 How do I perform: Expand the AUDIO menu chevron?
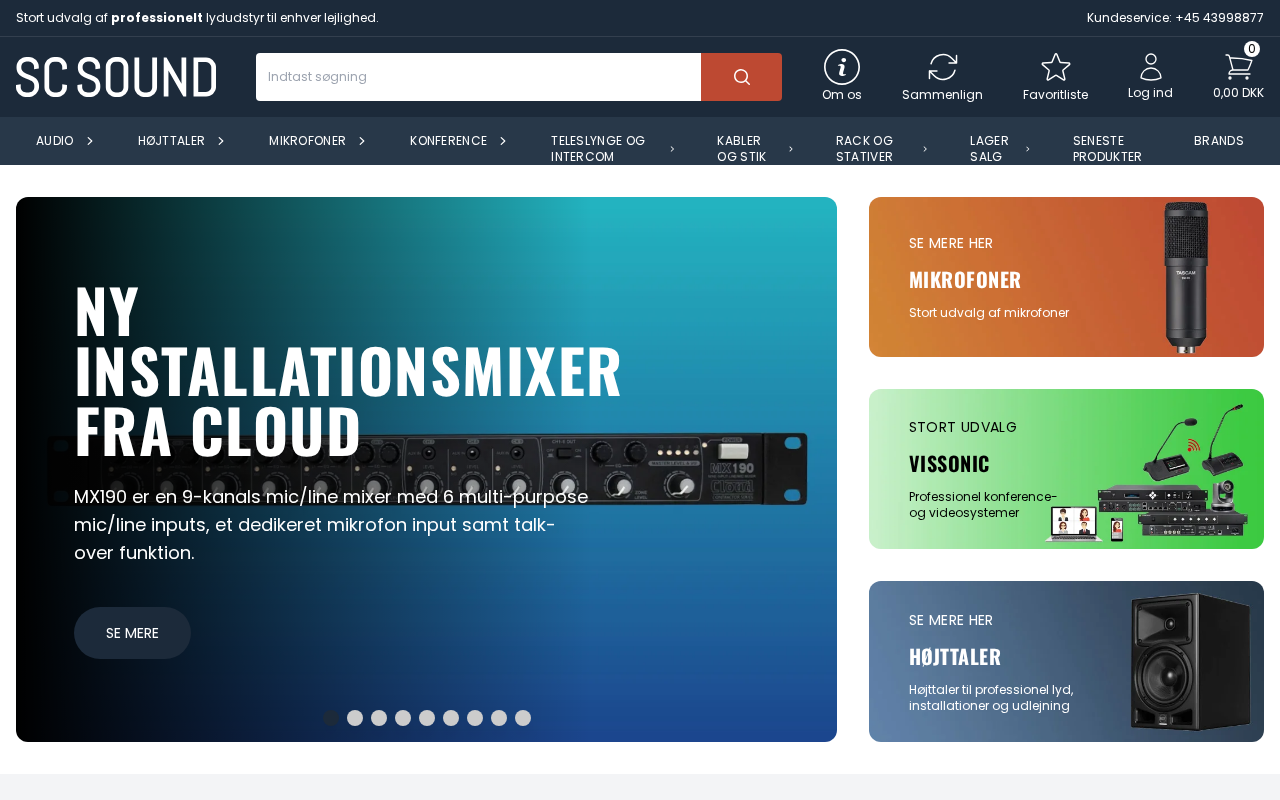[90, 141]
